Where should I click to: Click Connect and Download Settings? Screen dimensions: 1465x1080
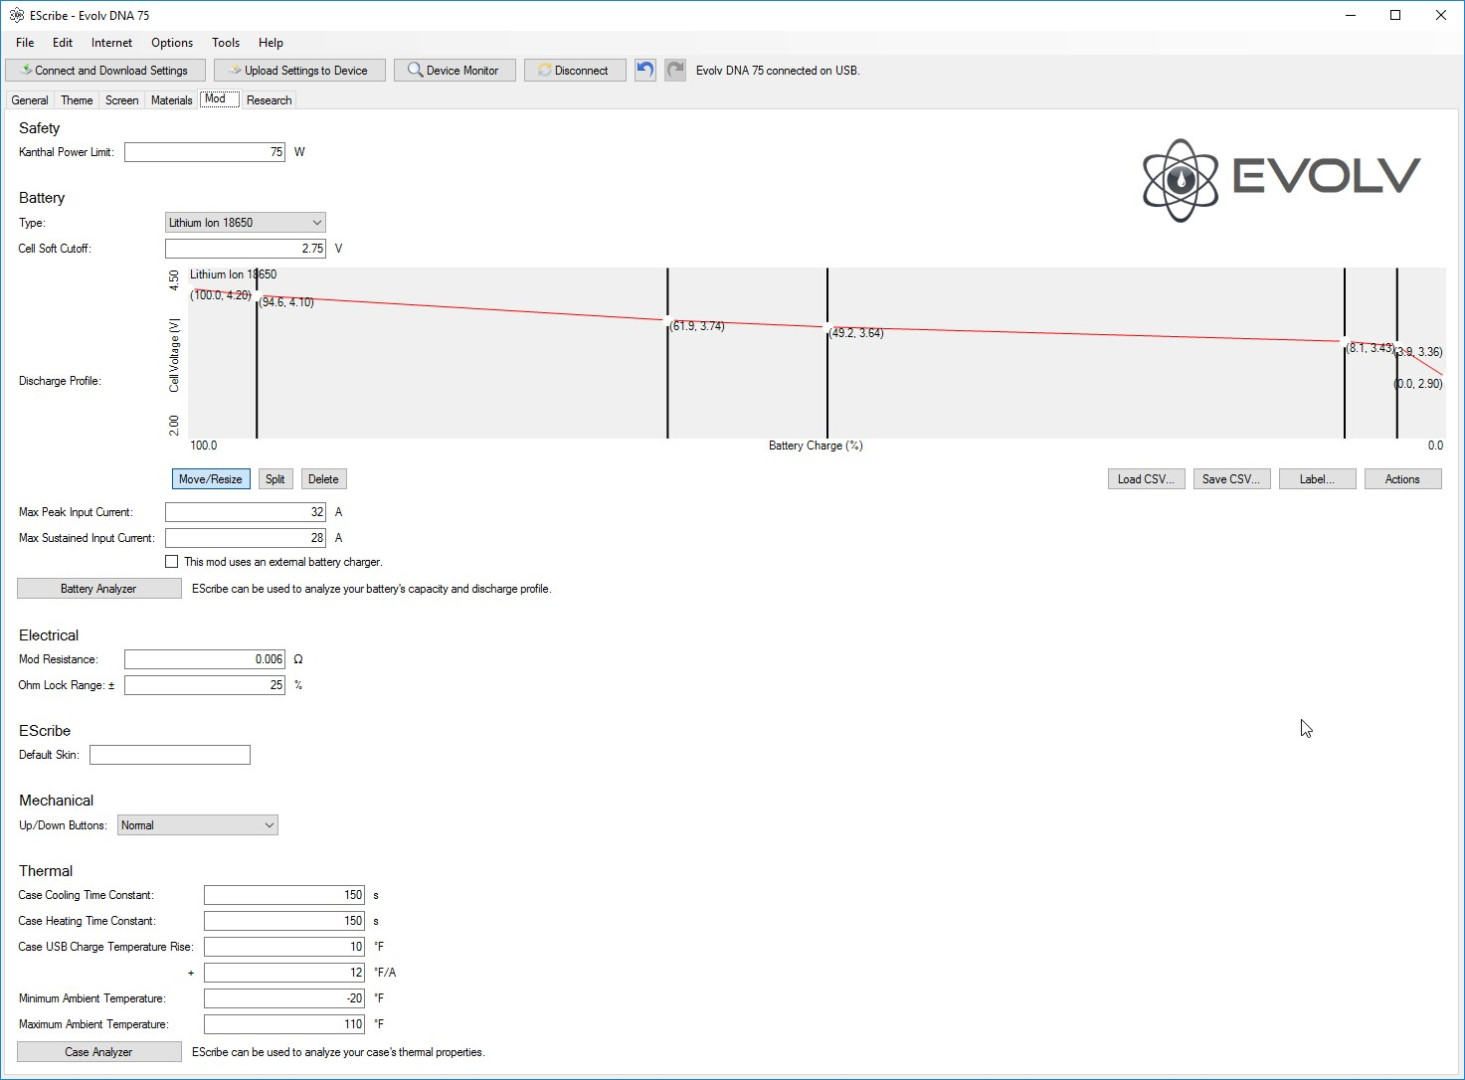(x=105, y=70)
